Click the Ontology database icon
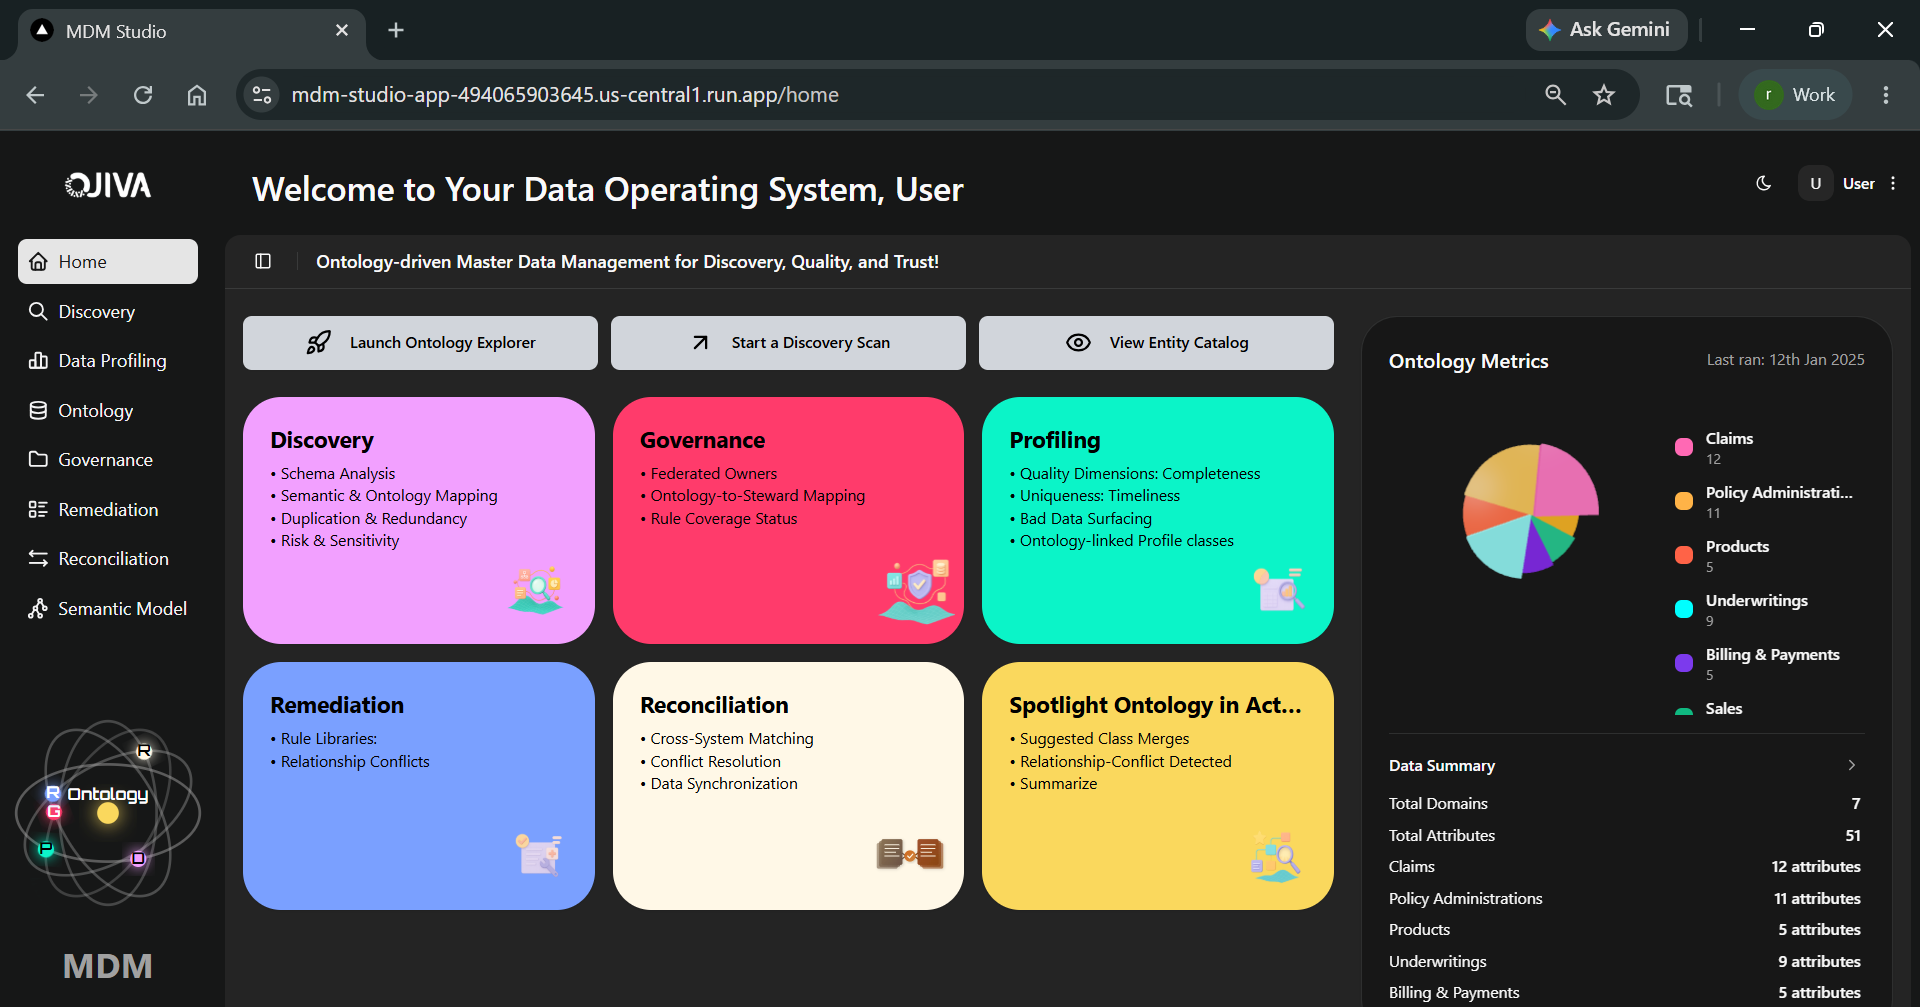The width and height of the screenshot is (1920, 1007). click(38, 410)
